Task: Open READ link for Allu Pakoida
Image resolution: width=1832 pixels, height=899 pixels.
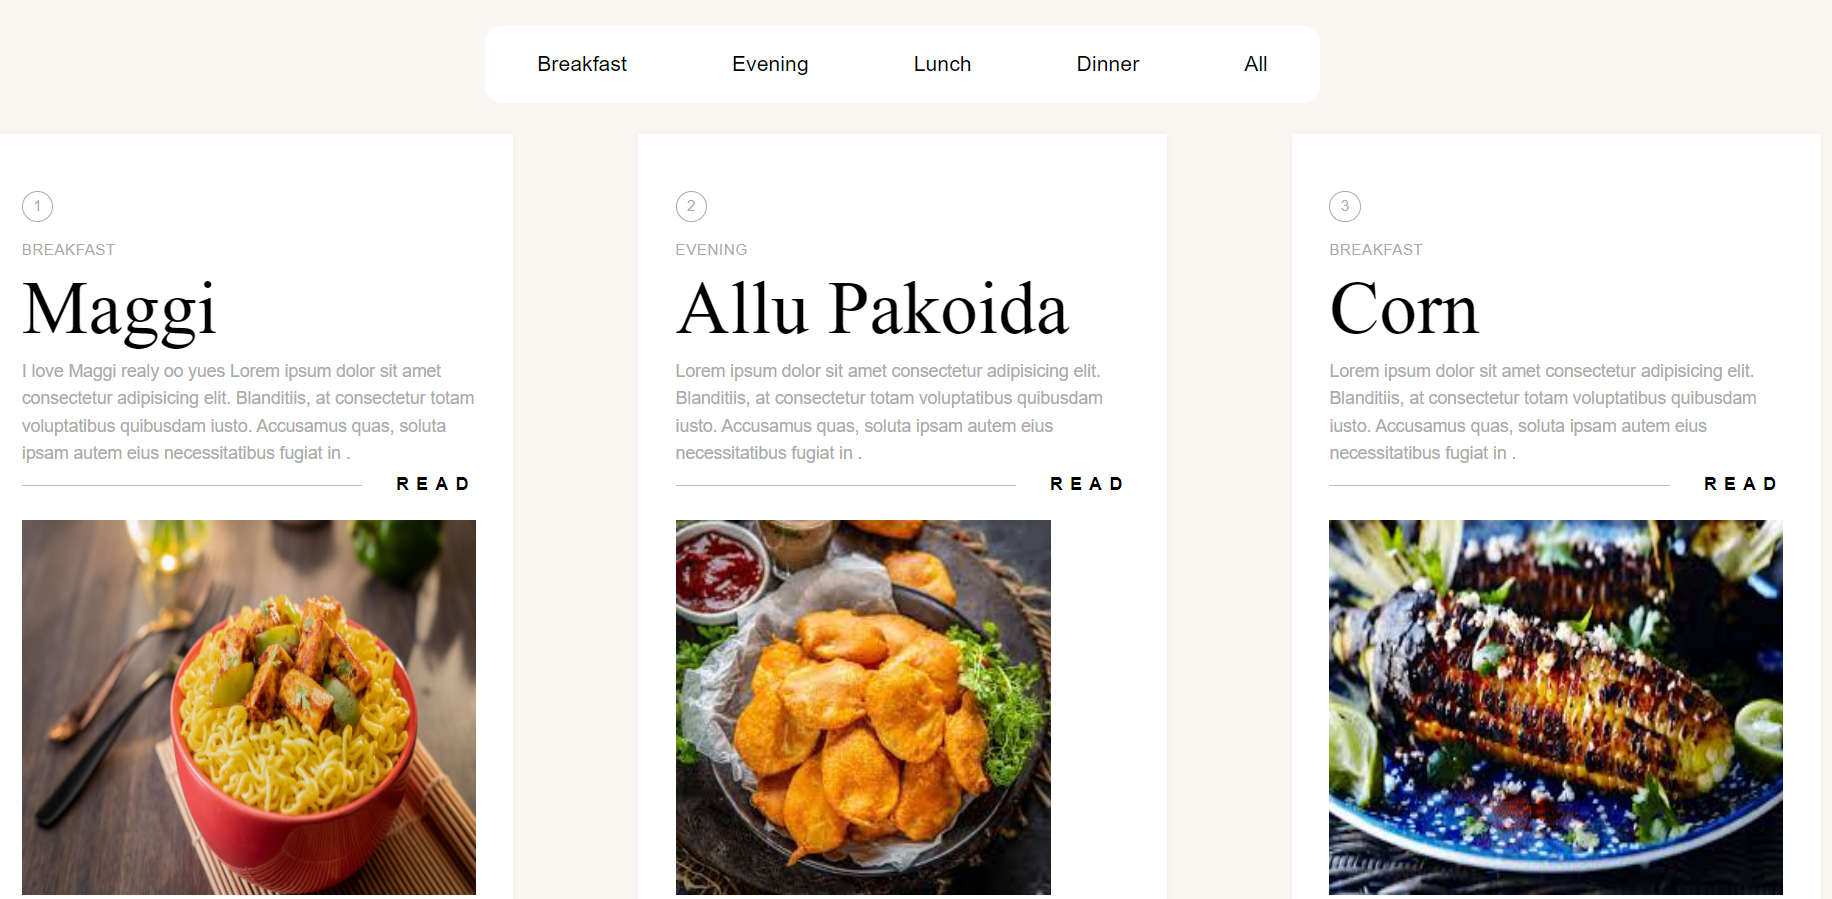Action: (1088, 484)
